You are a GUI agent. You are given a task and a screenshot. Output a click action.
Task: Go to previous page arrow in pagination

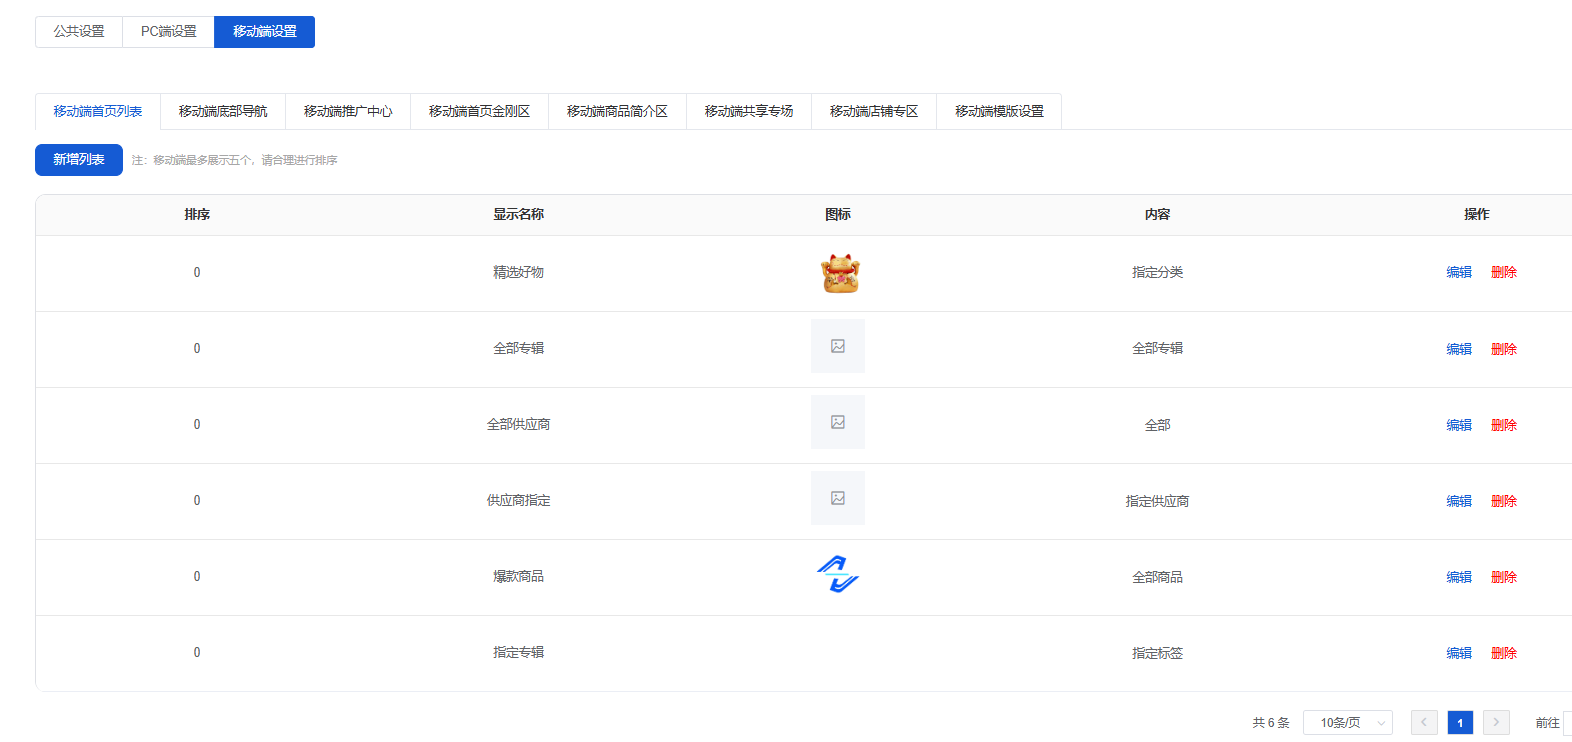pos(1424,722)
